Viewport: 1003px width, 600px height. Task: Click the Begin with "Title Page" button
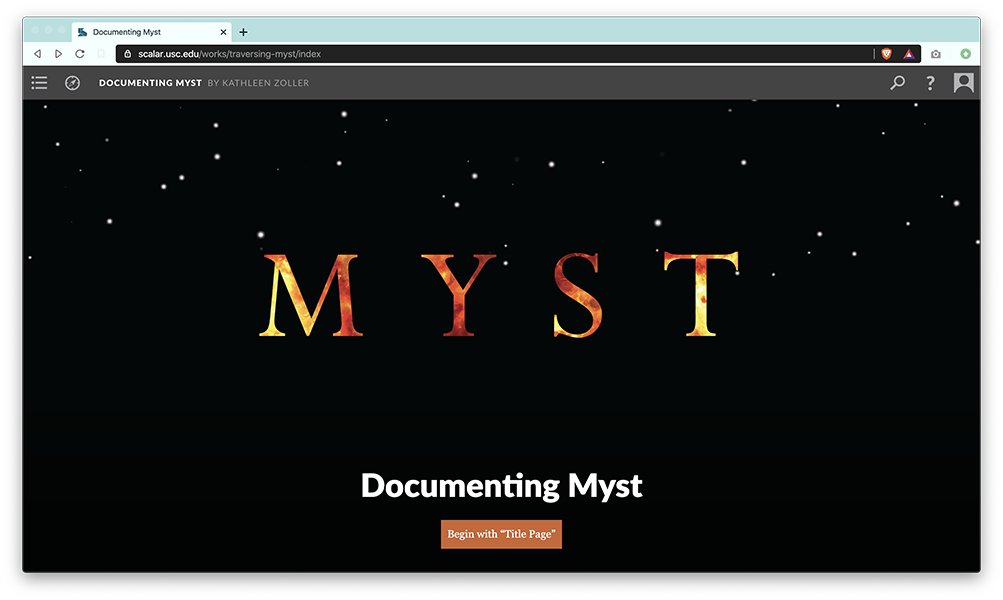click(x=502, y=534)
